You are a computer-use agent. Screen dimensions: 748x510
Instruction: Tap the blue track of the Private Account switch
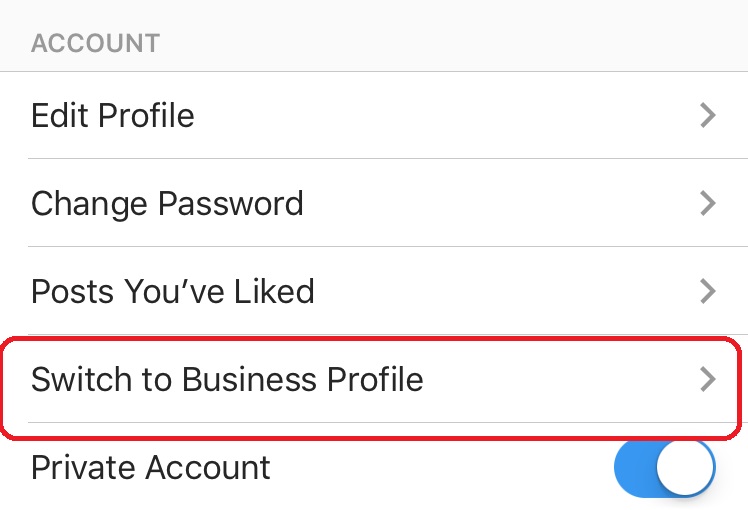(636, 468)
